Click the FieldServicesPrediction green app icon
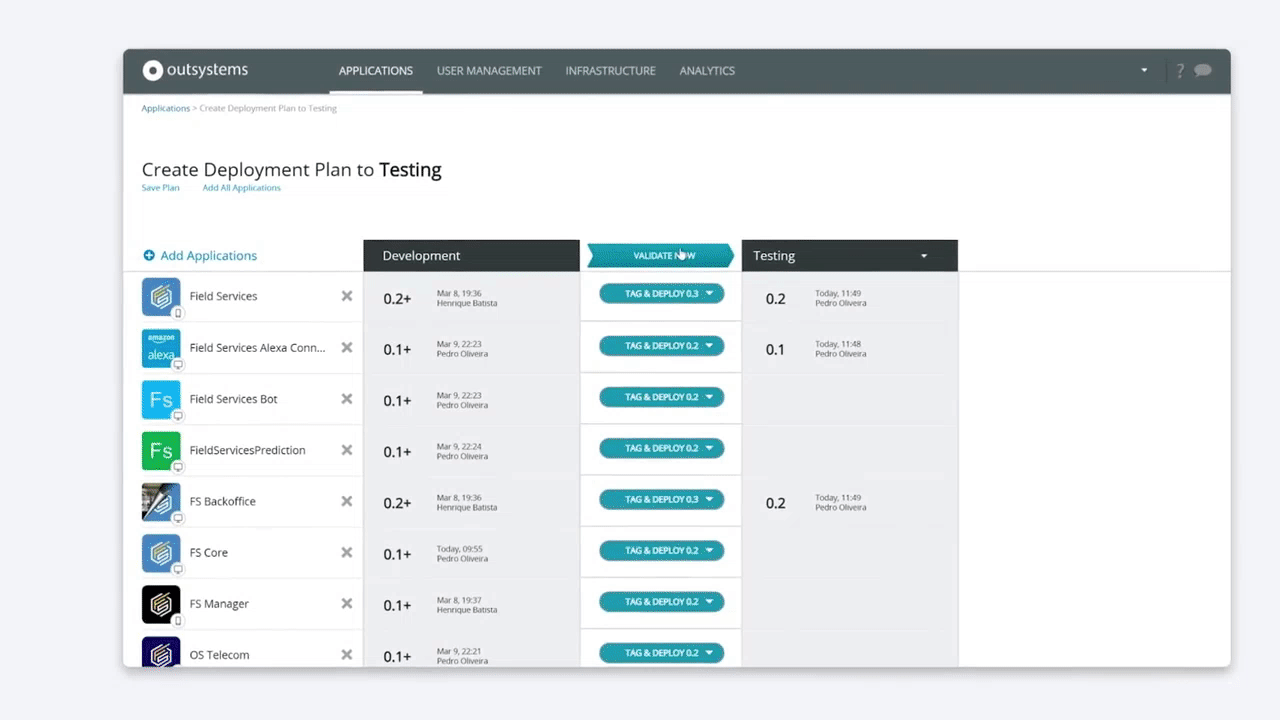Viewport: 1280px width, 720px height. (x=161, y=450)
